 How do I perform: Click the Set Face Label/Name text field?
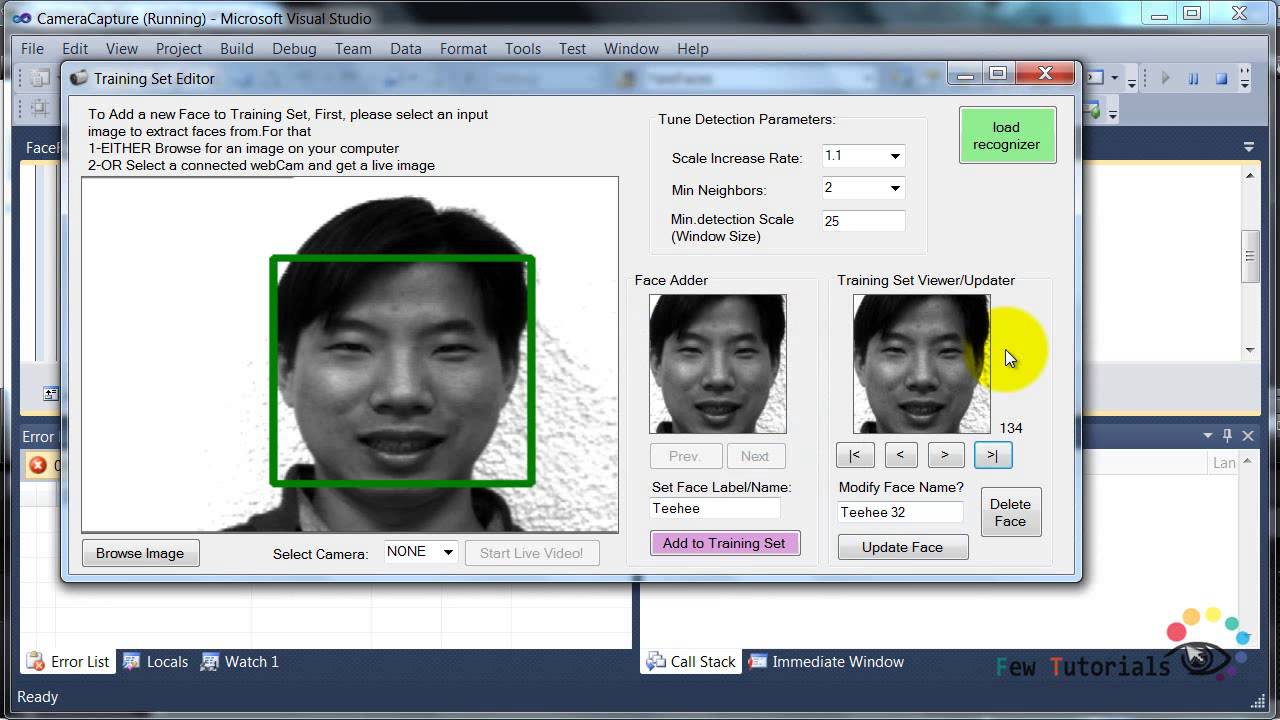(x=715, y=508)
